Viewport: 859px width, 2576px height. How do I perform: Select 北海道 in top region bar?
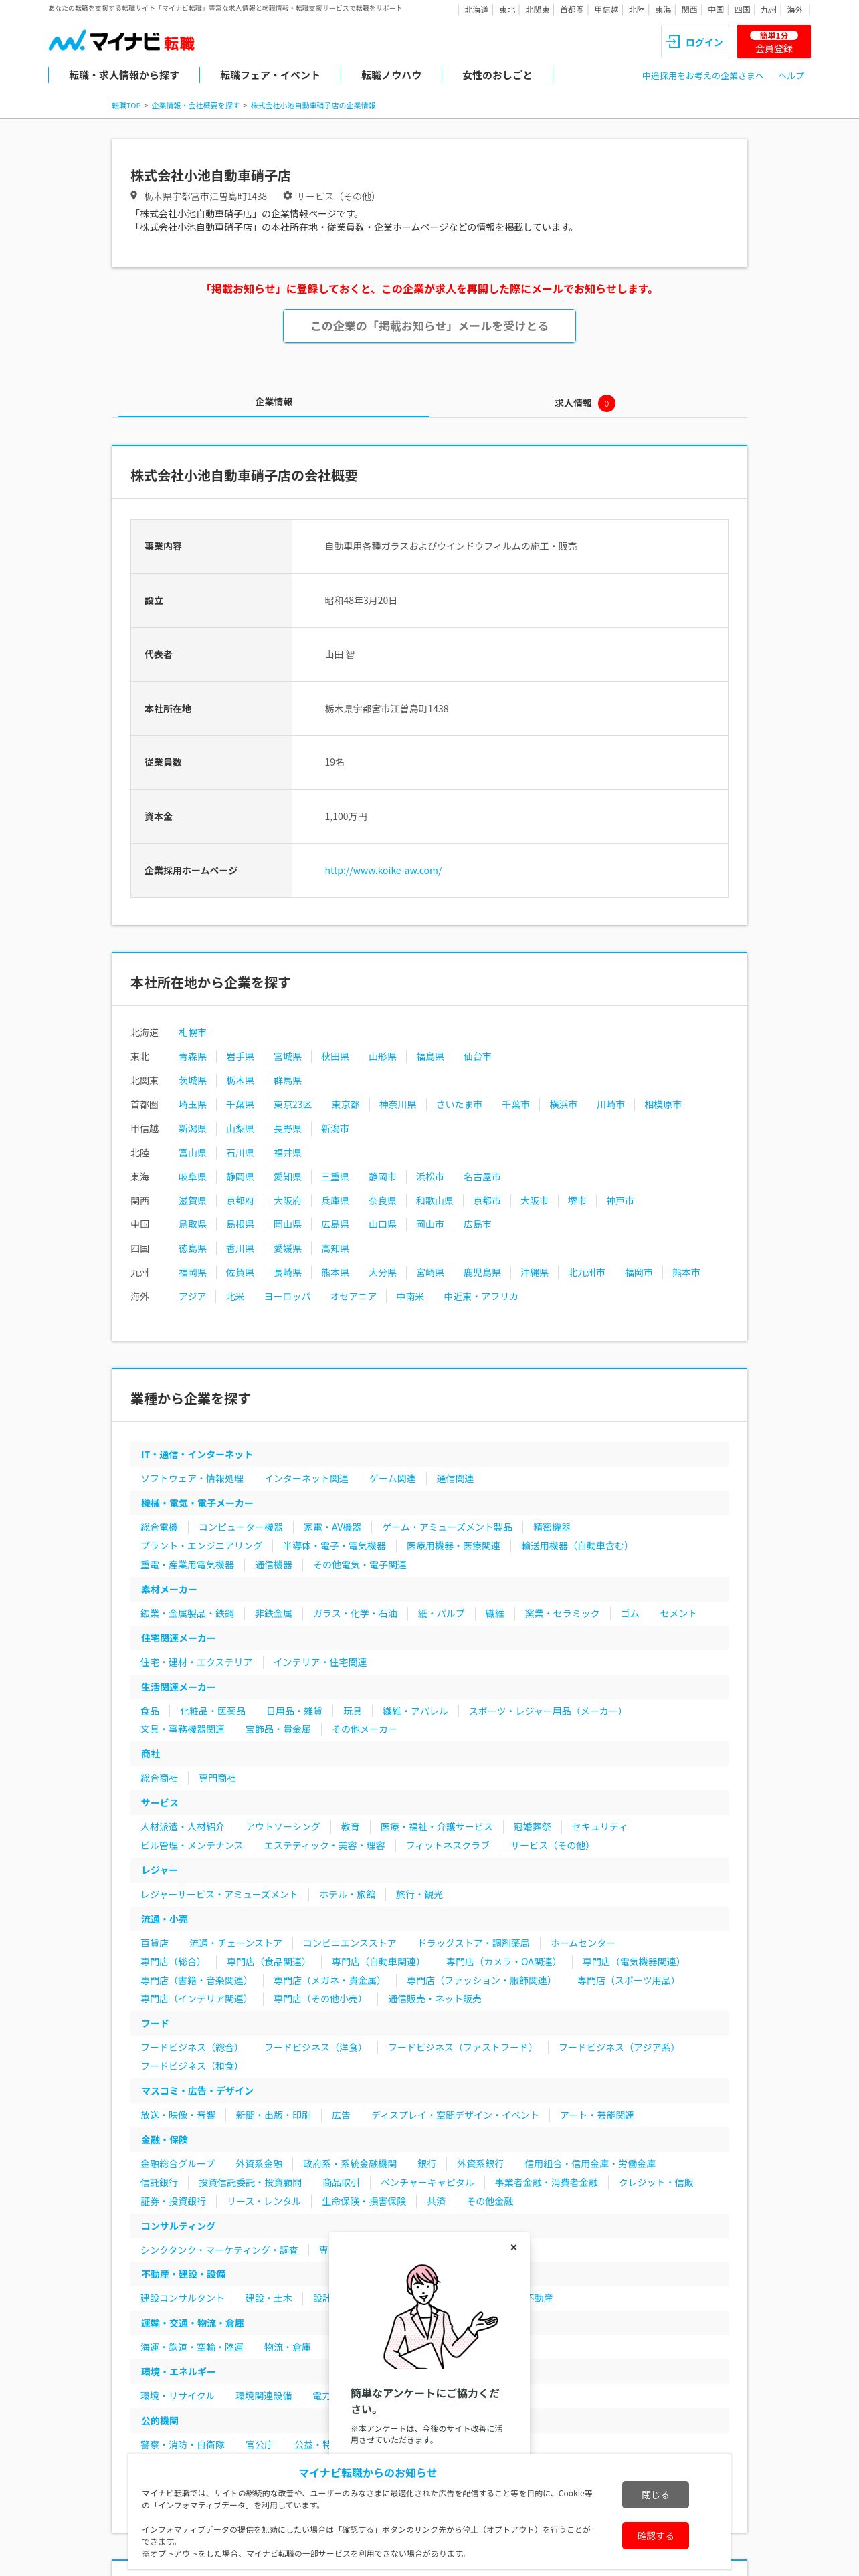pyautogui.click(x=476, y=10)
